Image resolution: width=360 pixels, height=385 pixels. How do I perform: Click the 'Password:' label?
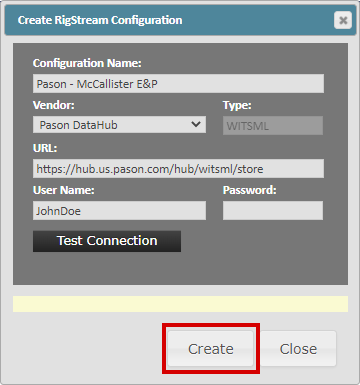pyautogui.click(x=250, y=190)
